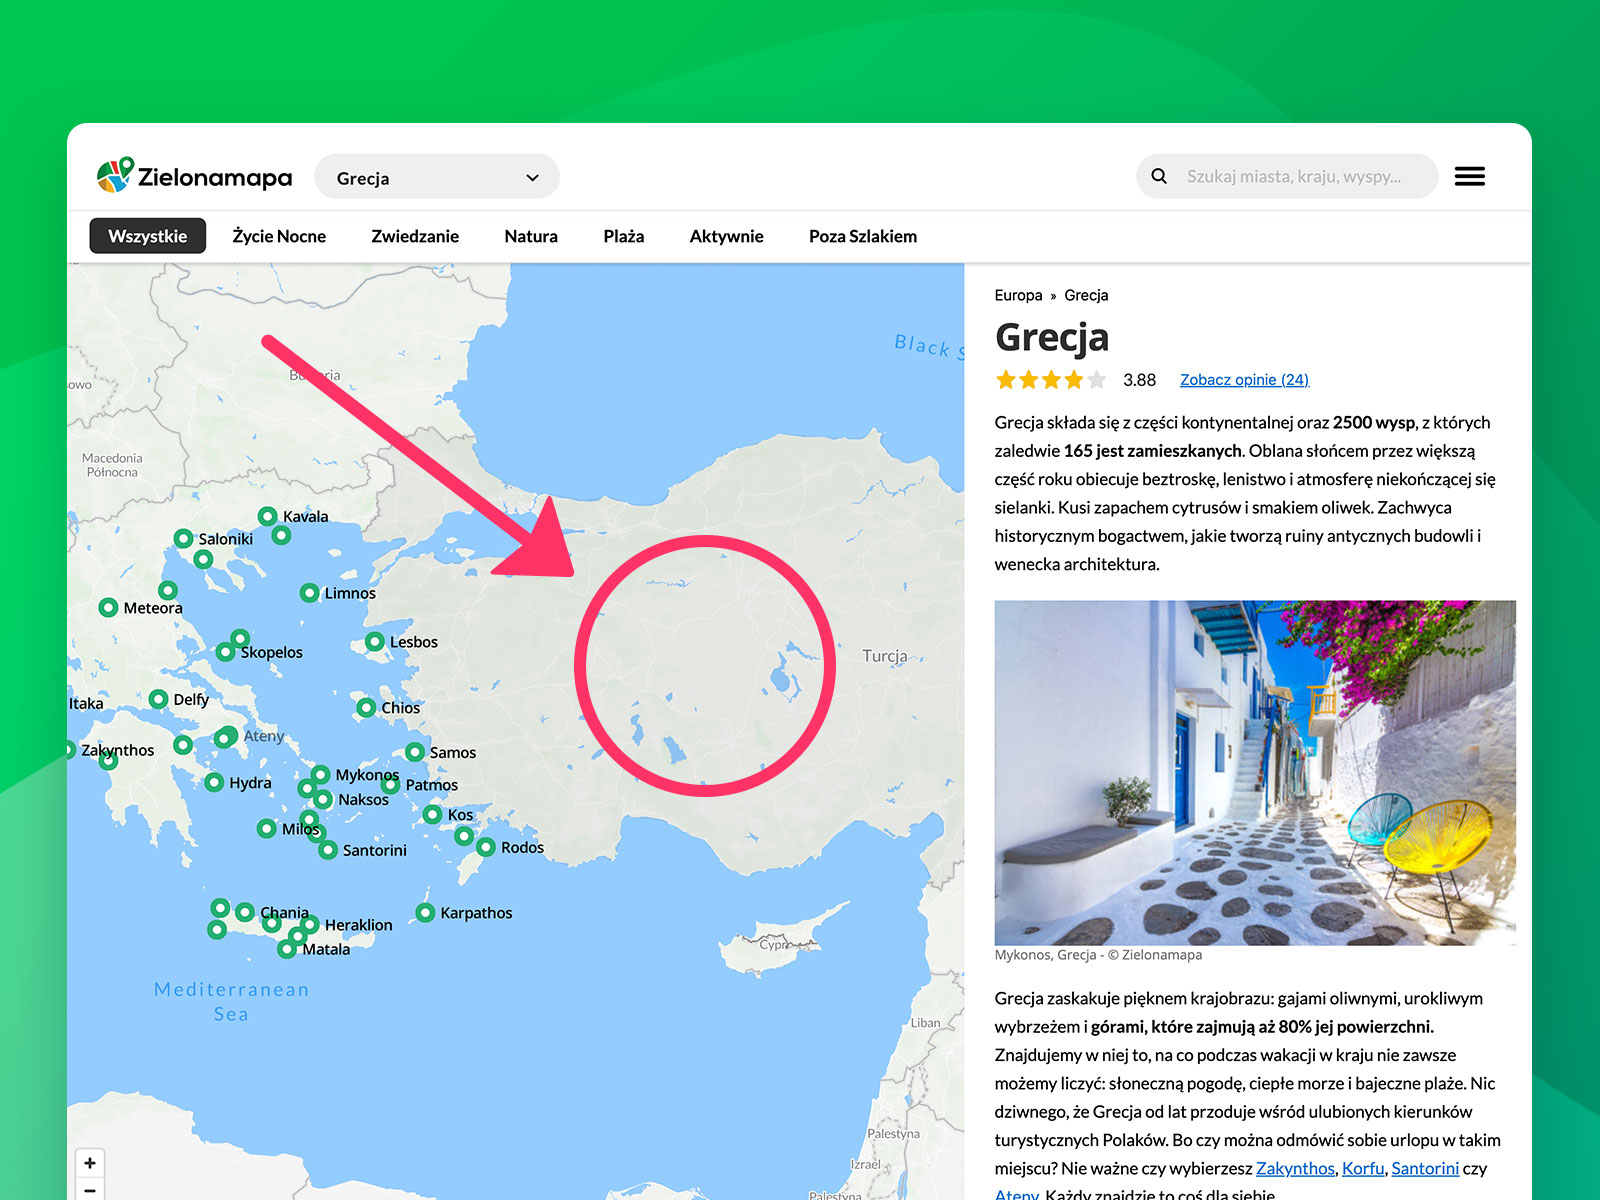Screen dimensions: 1600x1200
Task: Switch to the Poza Szlakiem tab
Action: point(863,236)
